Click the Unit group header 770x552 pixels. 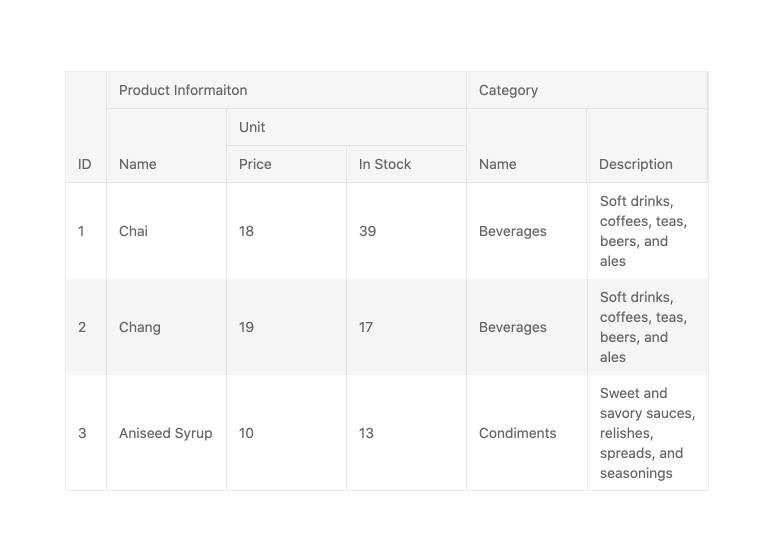[252, 127]
